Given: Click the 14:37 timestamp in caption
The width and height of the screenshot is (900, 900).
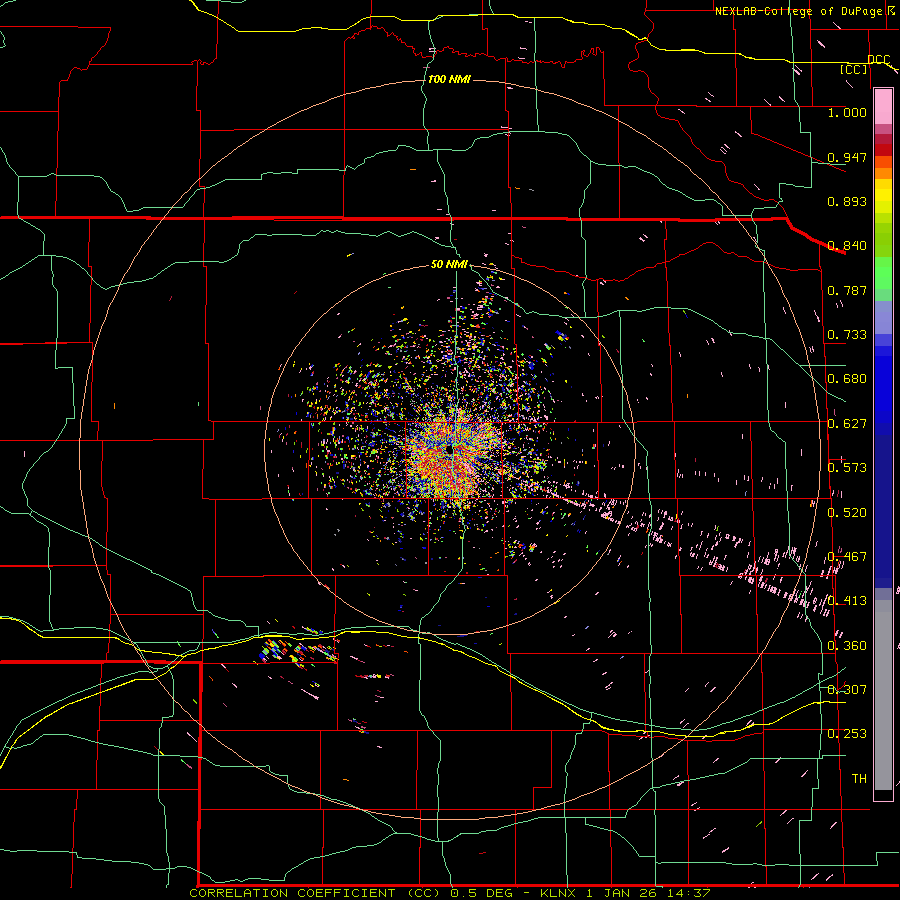Looking at the screenshot, I should (688, 893).
